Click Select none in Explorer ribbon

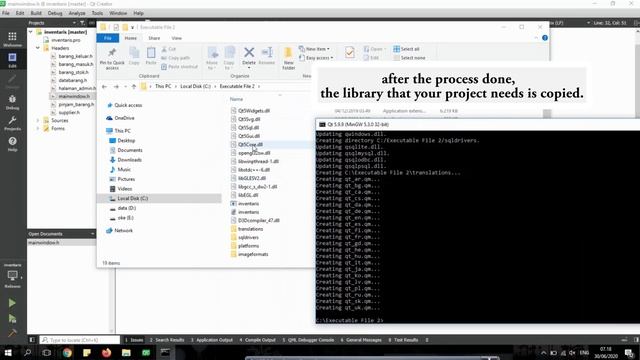pyautogui.click(x=409, y=58)
